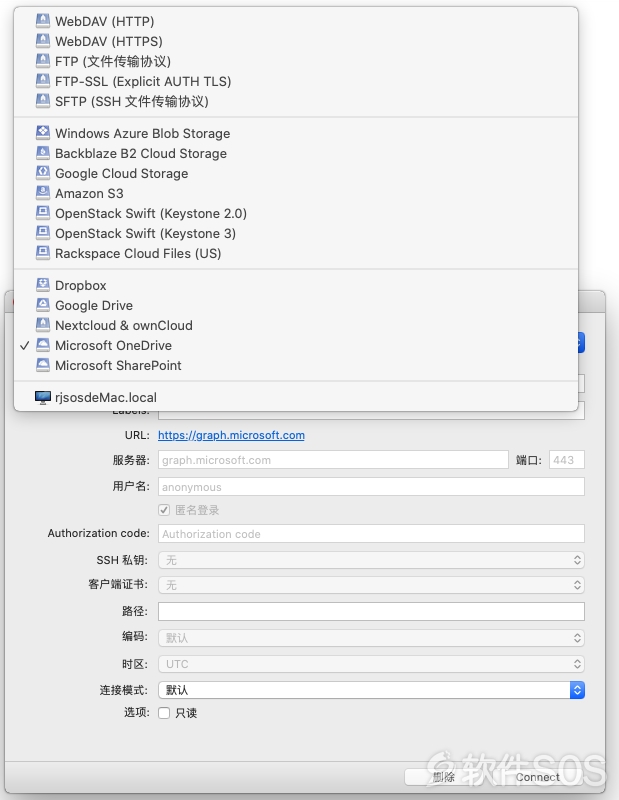Choose Backblaze B2 Cloud Storage entry text
Viewport: 619px width, 800px height.
pos(141,154)
